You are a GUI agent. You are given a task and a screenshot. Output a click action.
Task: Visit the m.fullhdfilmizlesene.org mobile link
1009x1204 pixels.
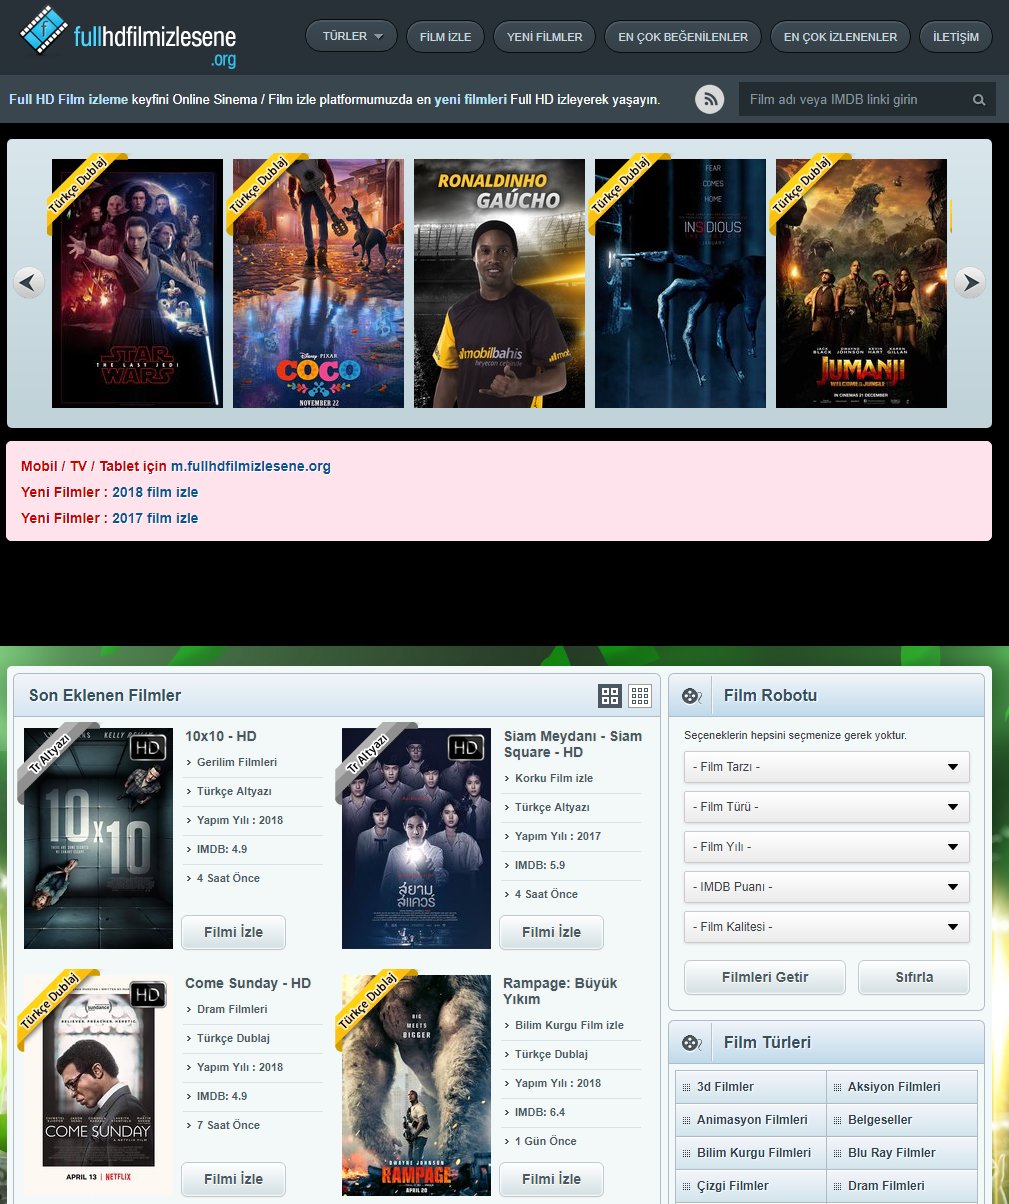tap(251, 466)
